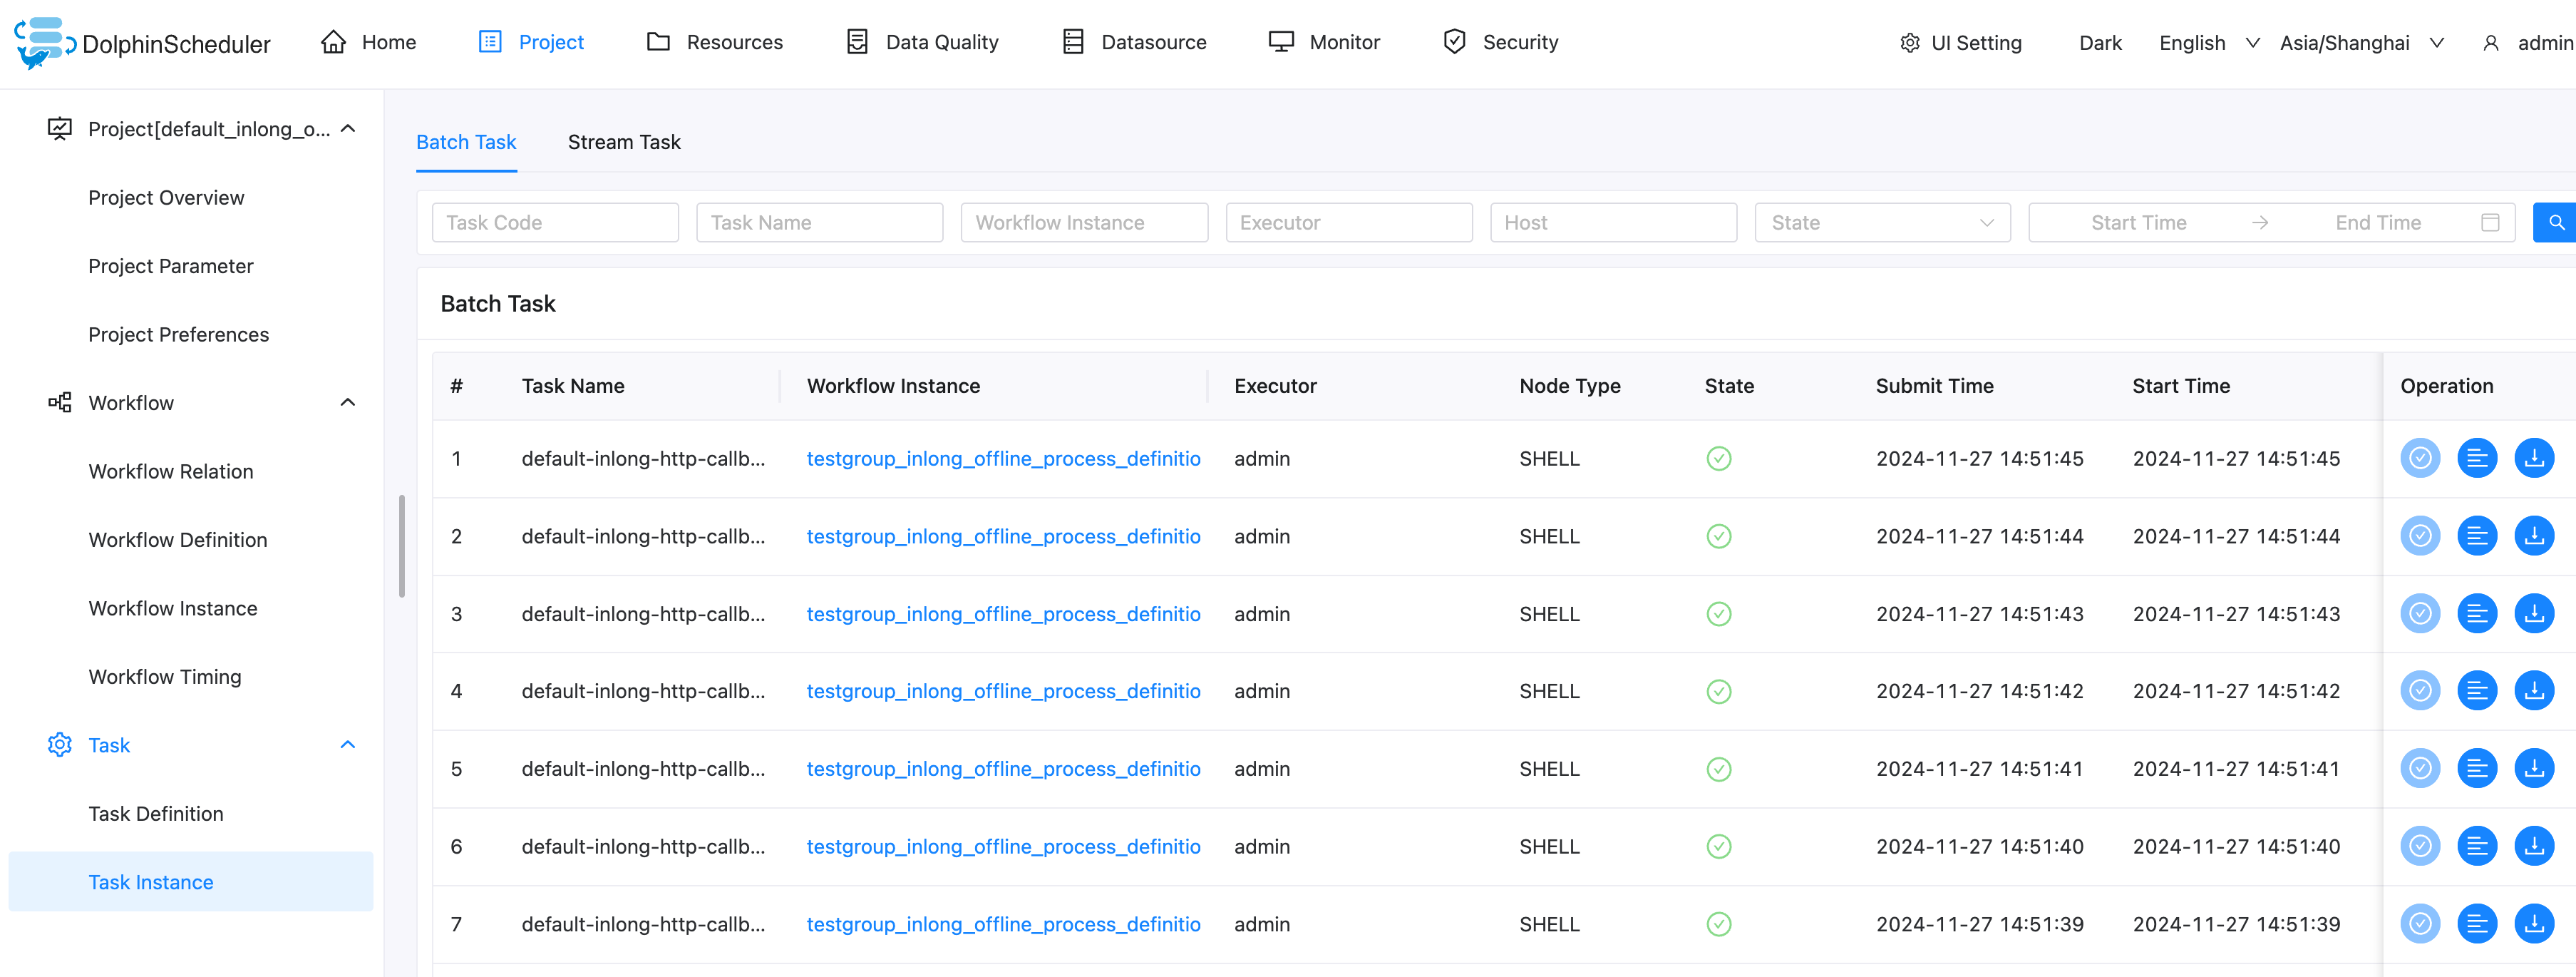Go to Workflow Definition page

178,539
